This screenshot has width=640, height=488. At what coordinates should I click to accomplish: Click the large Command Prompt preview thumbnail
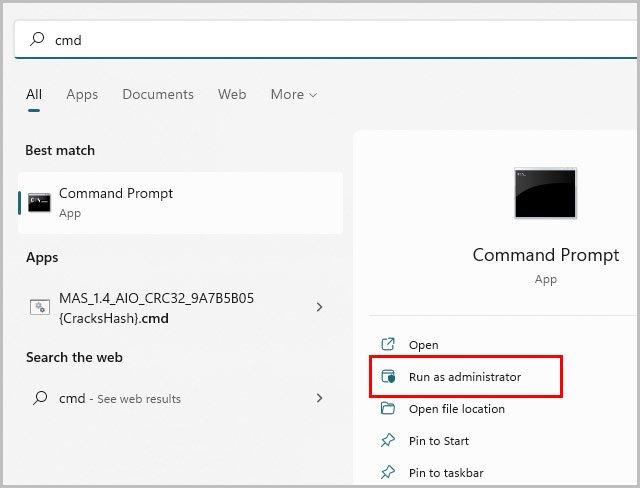(x=545, y=193)
